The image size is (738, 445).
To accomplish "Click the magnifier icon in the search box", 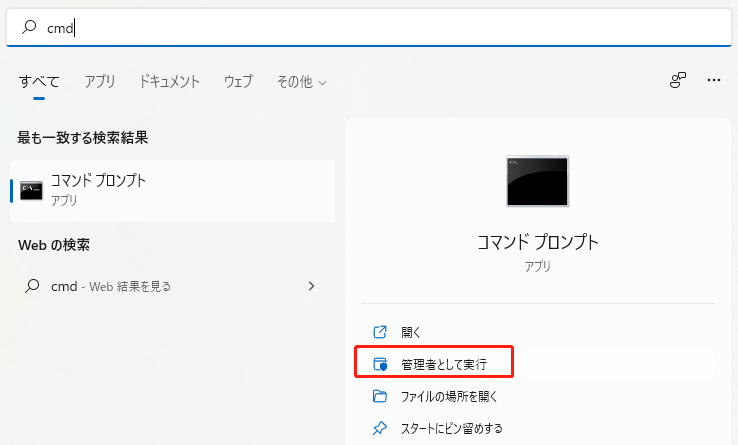I will point(28,28).
